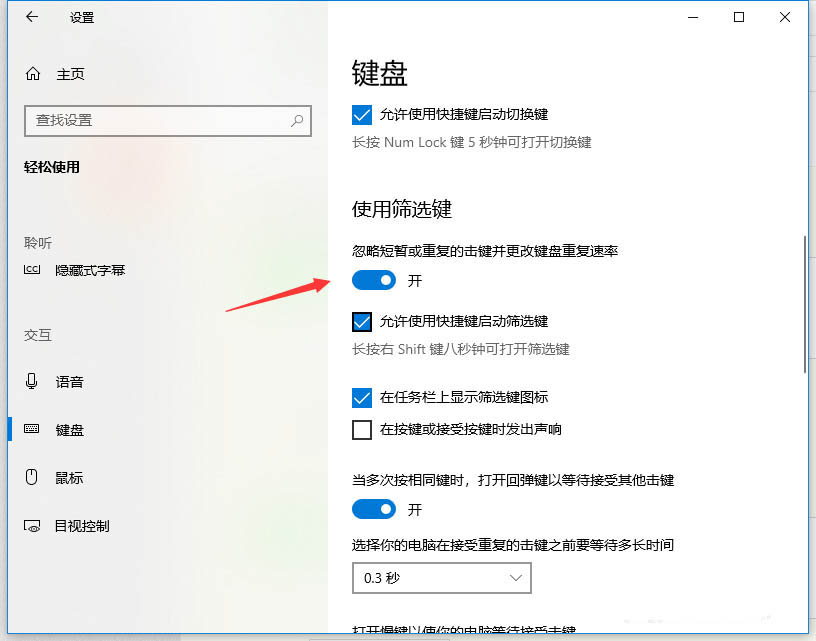Uncheck 允许使用快捷键启动筛选键 checkbox
This screenshot has width=816, height=641.
[x=362, y=322]
